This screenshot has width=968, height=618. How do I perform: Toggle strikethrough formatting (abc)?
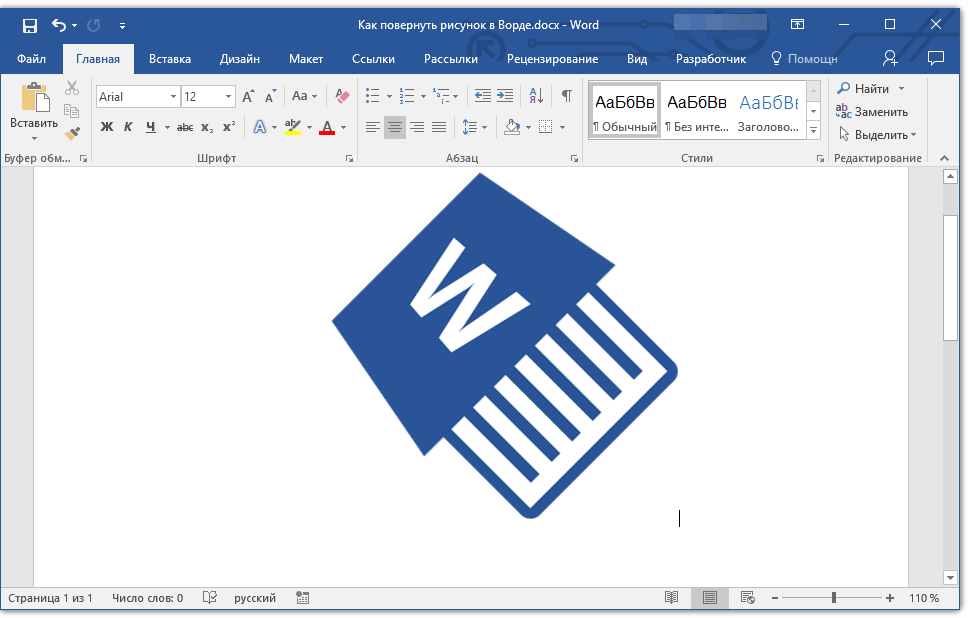pos(185,127)
